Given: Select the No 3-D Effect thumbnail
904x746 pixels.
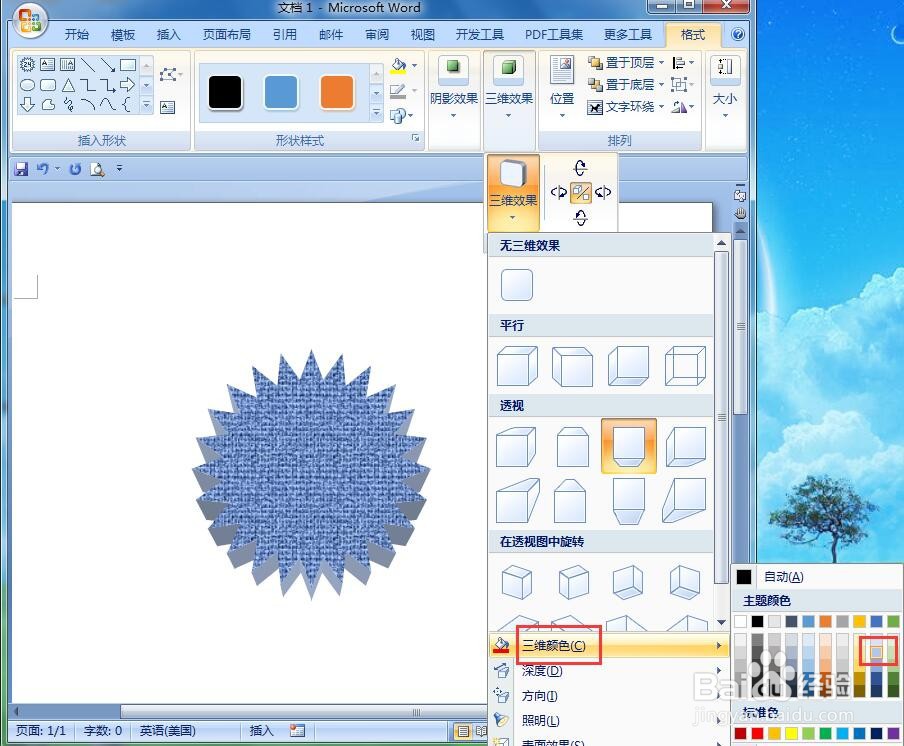Looking at the screenshot, I should tap(517, 285).
